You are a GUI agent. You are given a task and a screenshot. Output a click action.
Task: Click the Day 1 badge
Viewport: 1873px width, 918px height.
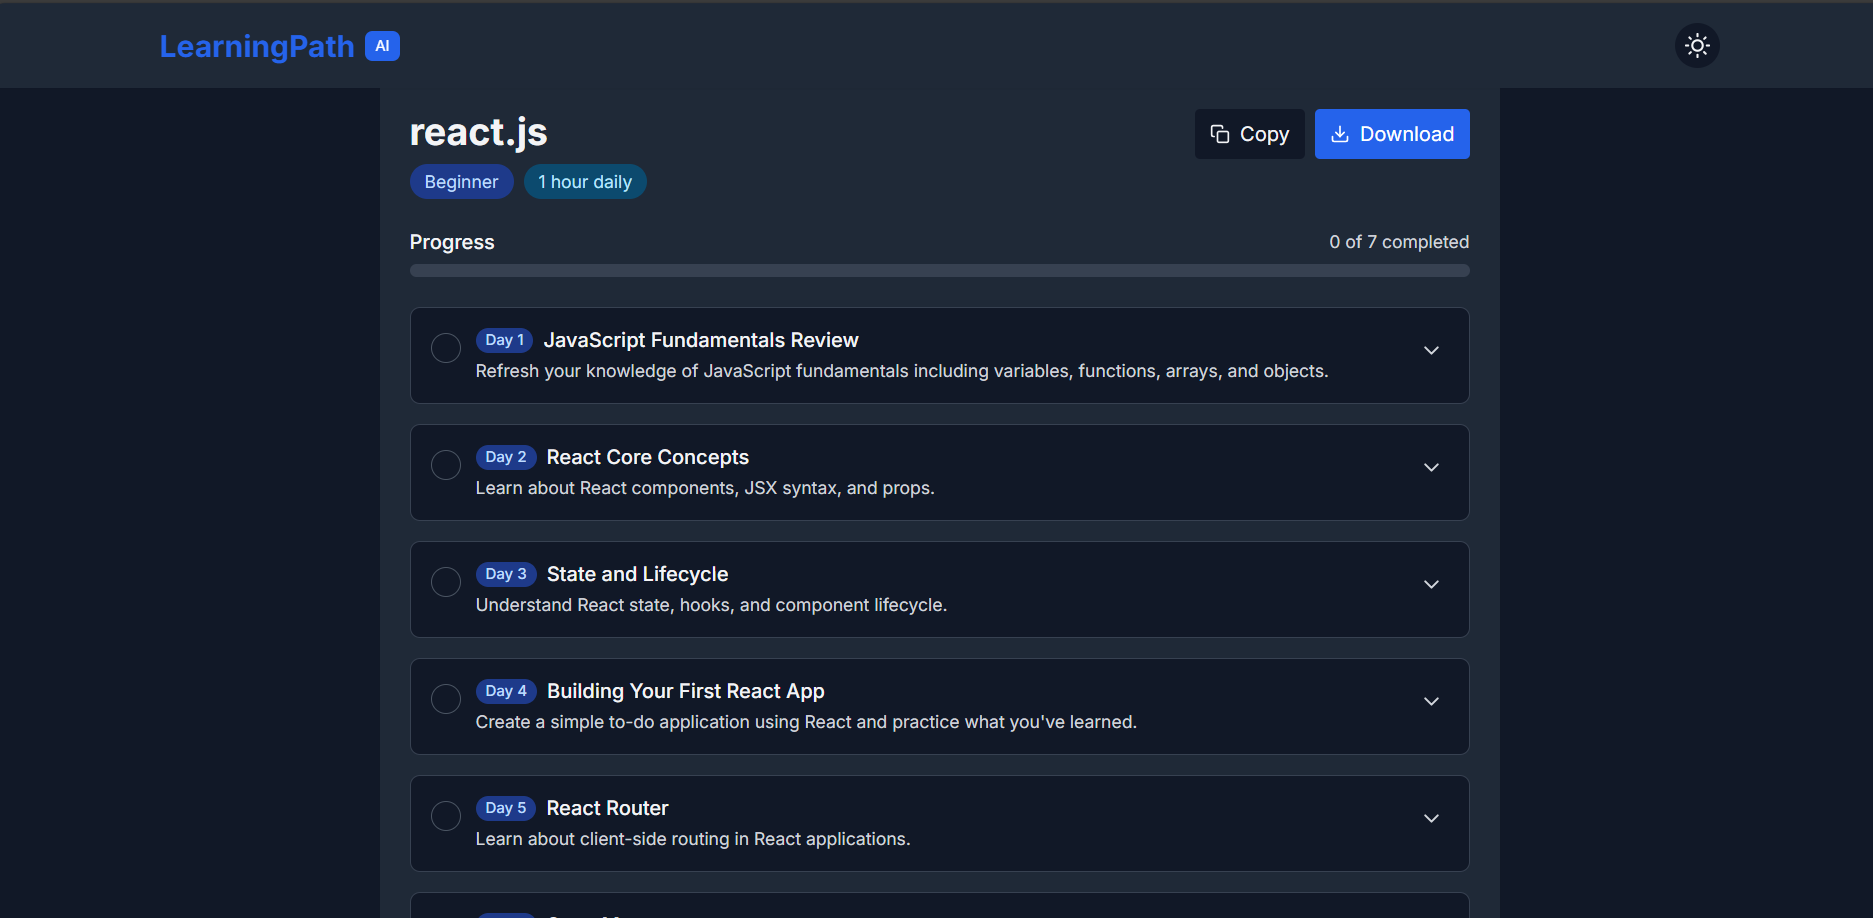[x=504, y=340]
